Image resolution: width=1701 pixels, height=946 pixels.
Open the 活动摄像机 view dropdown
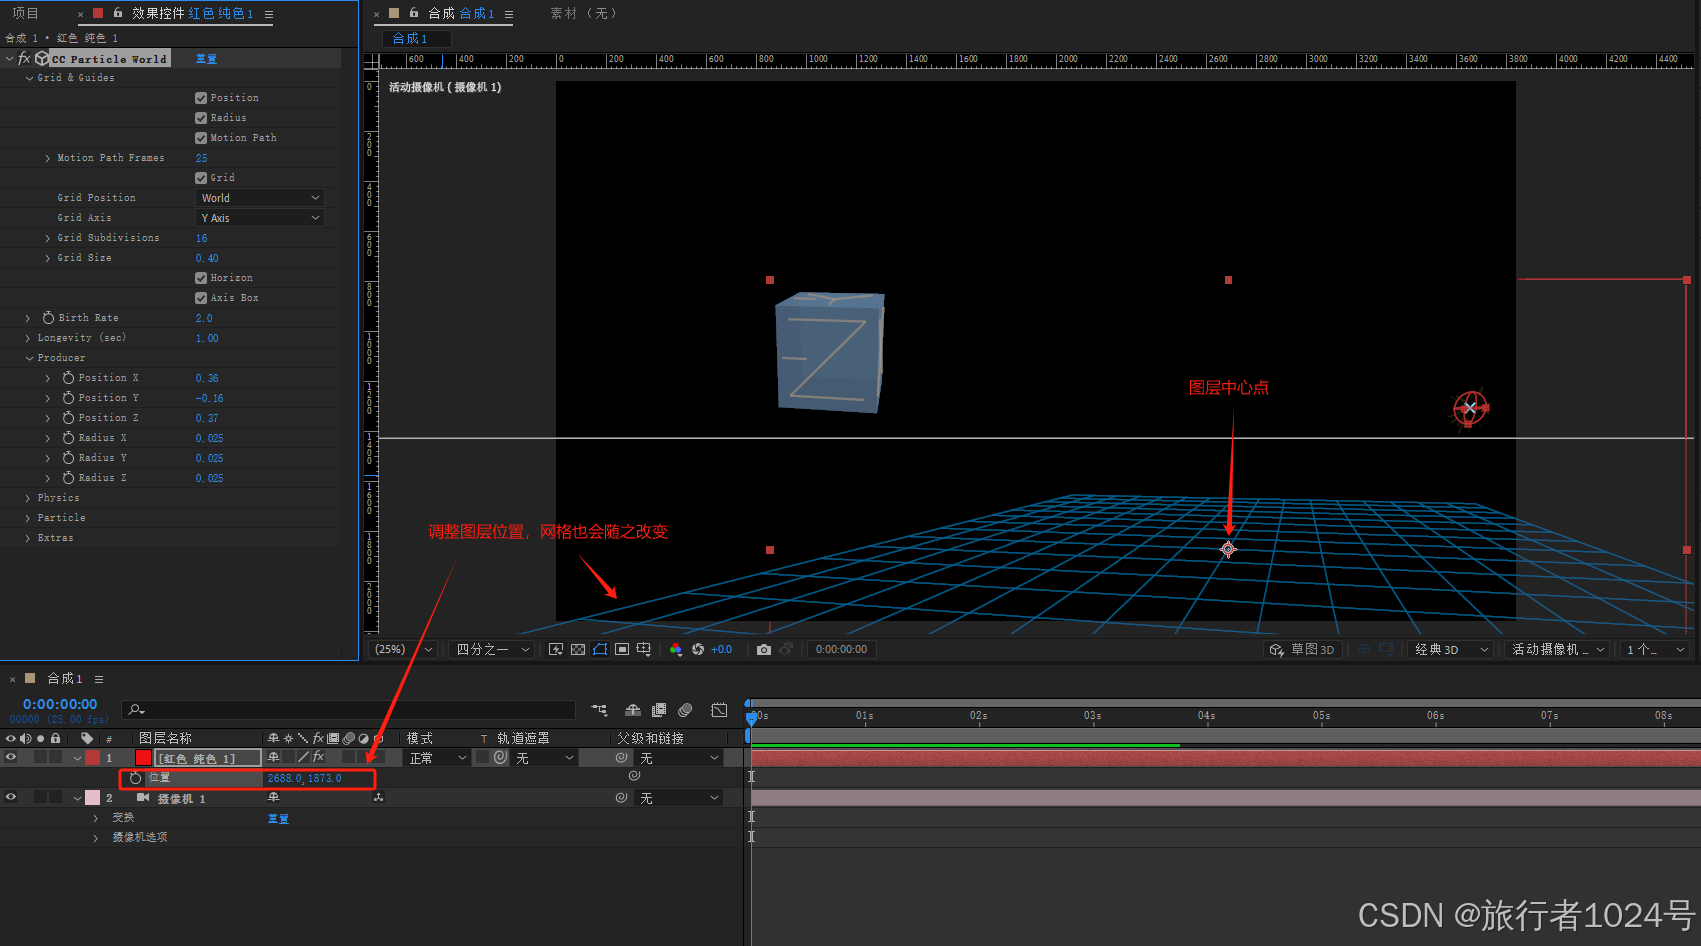[x=1557, y=650]
